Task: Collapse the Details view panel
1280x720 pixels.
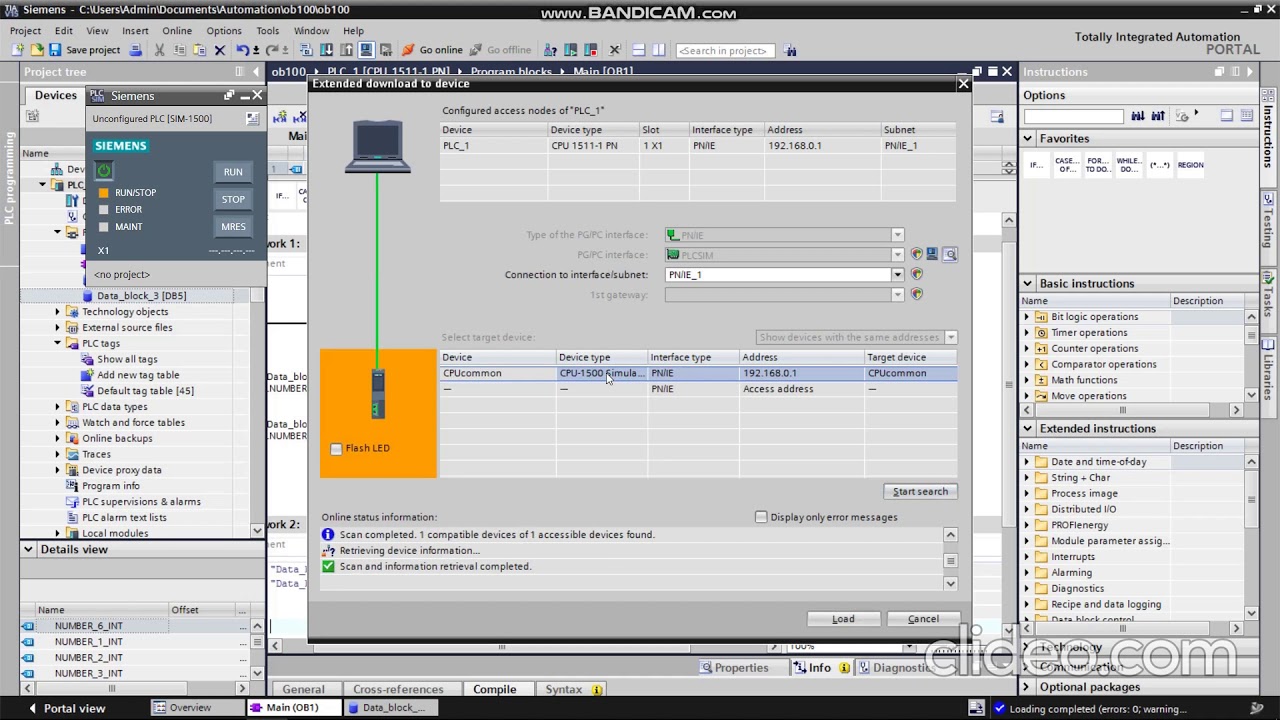Action: [x=28, y=549]
